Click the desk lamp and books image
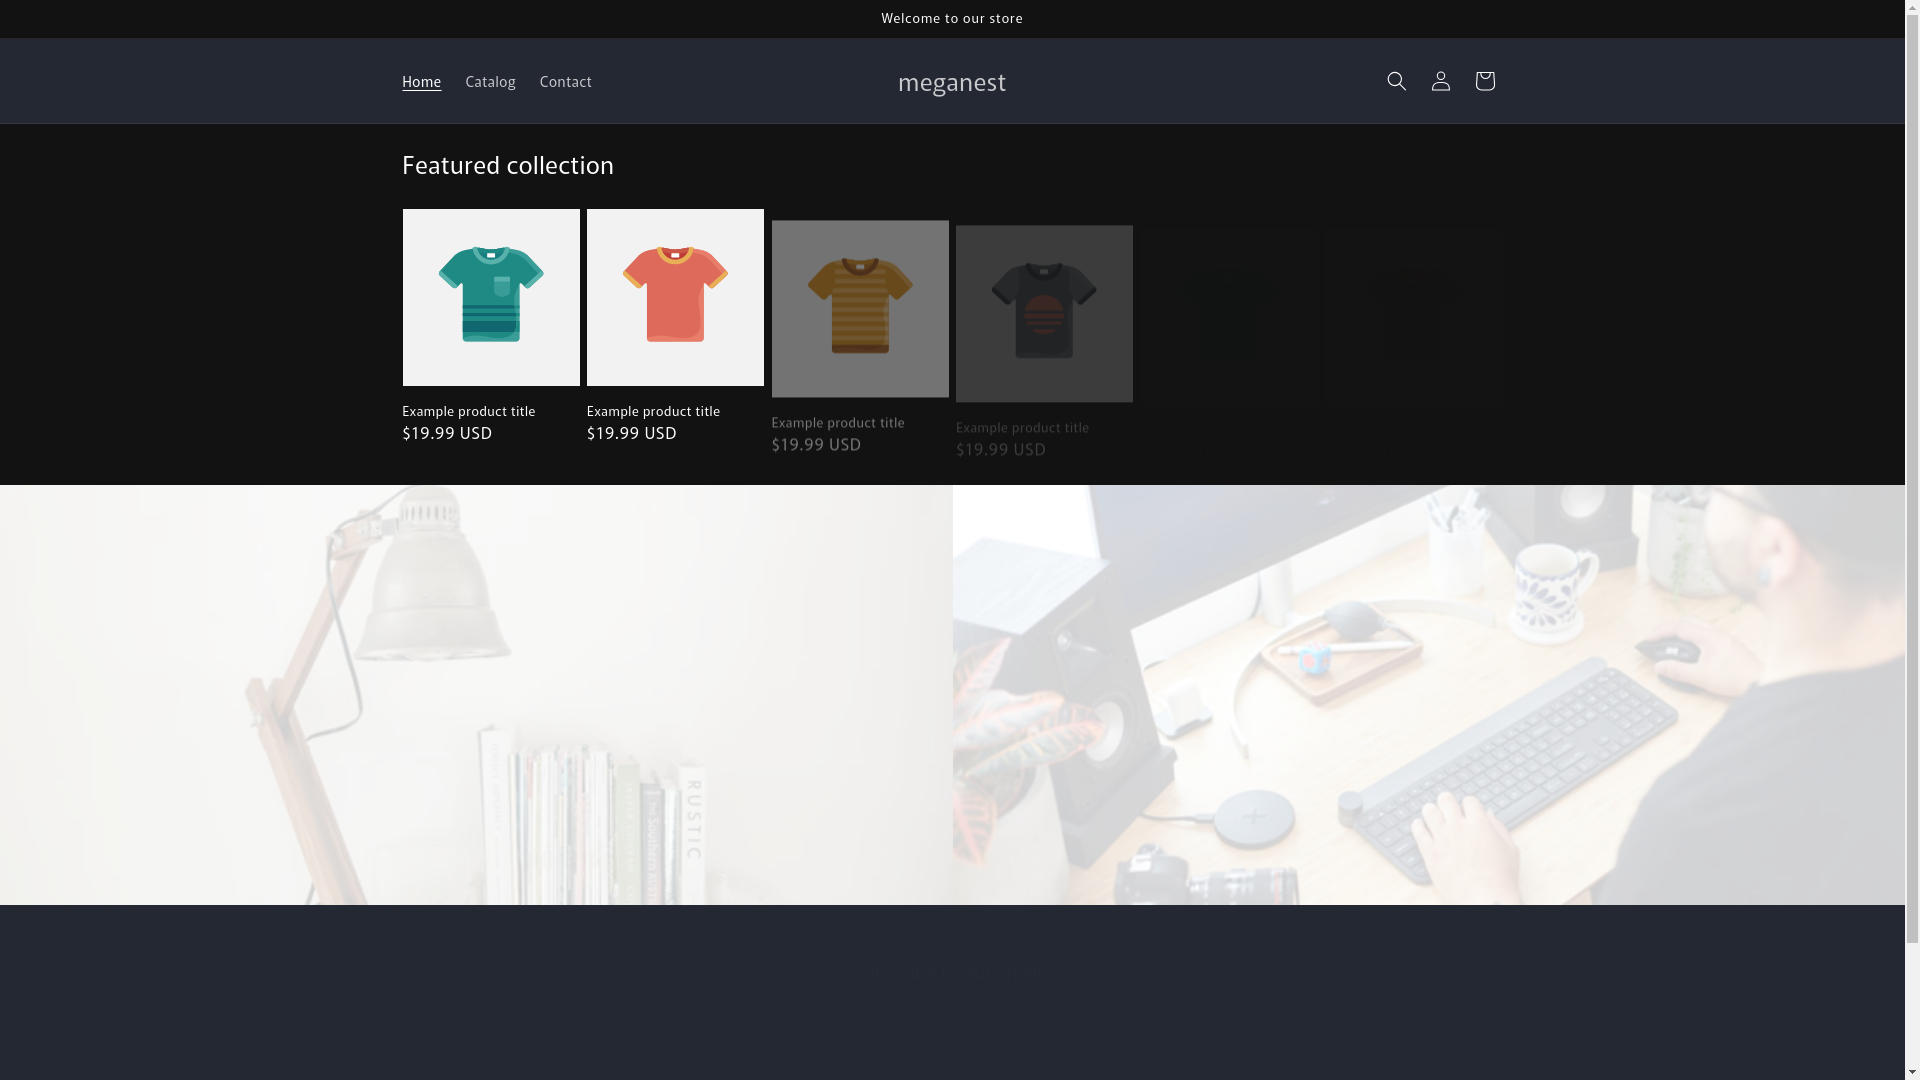1920x1080 pixels. [476, 695]
